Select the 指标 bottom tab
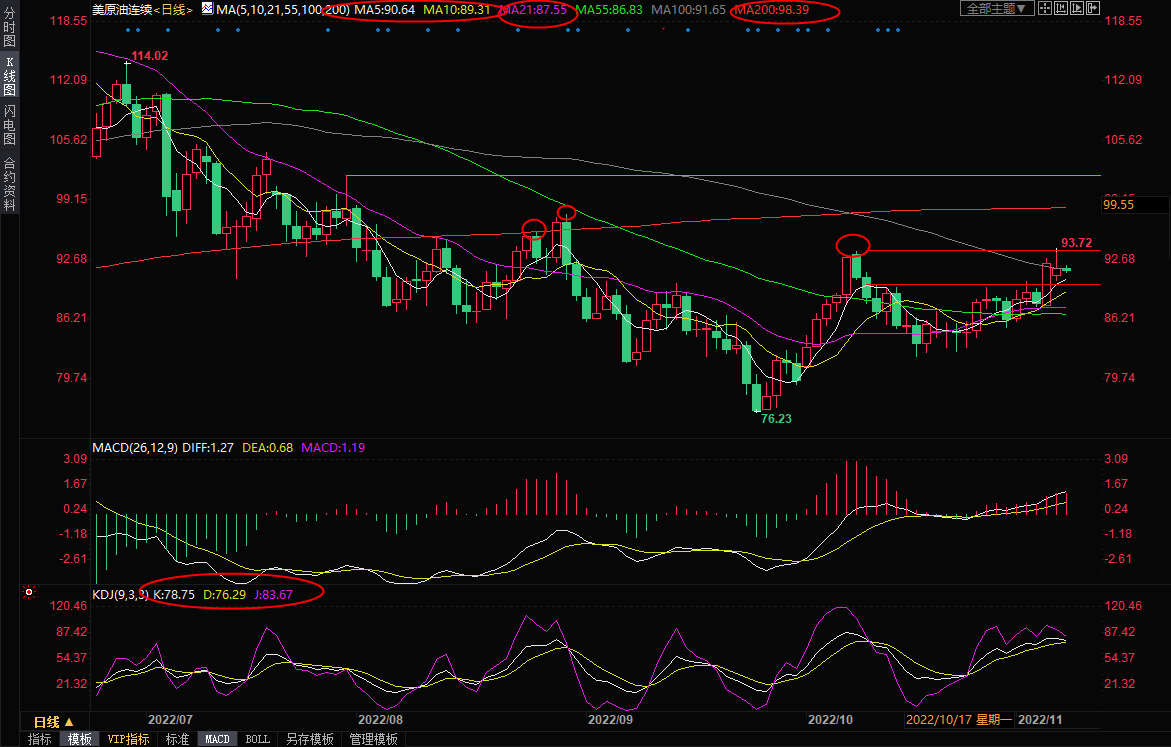This screenshot has width=1171, height=747. (40, 739)
